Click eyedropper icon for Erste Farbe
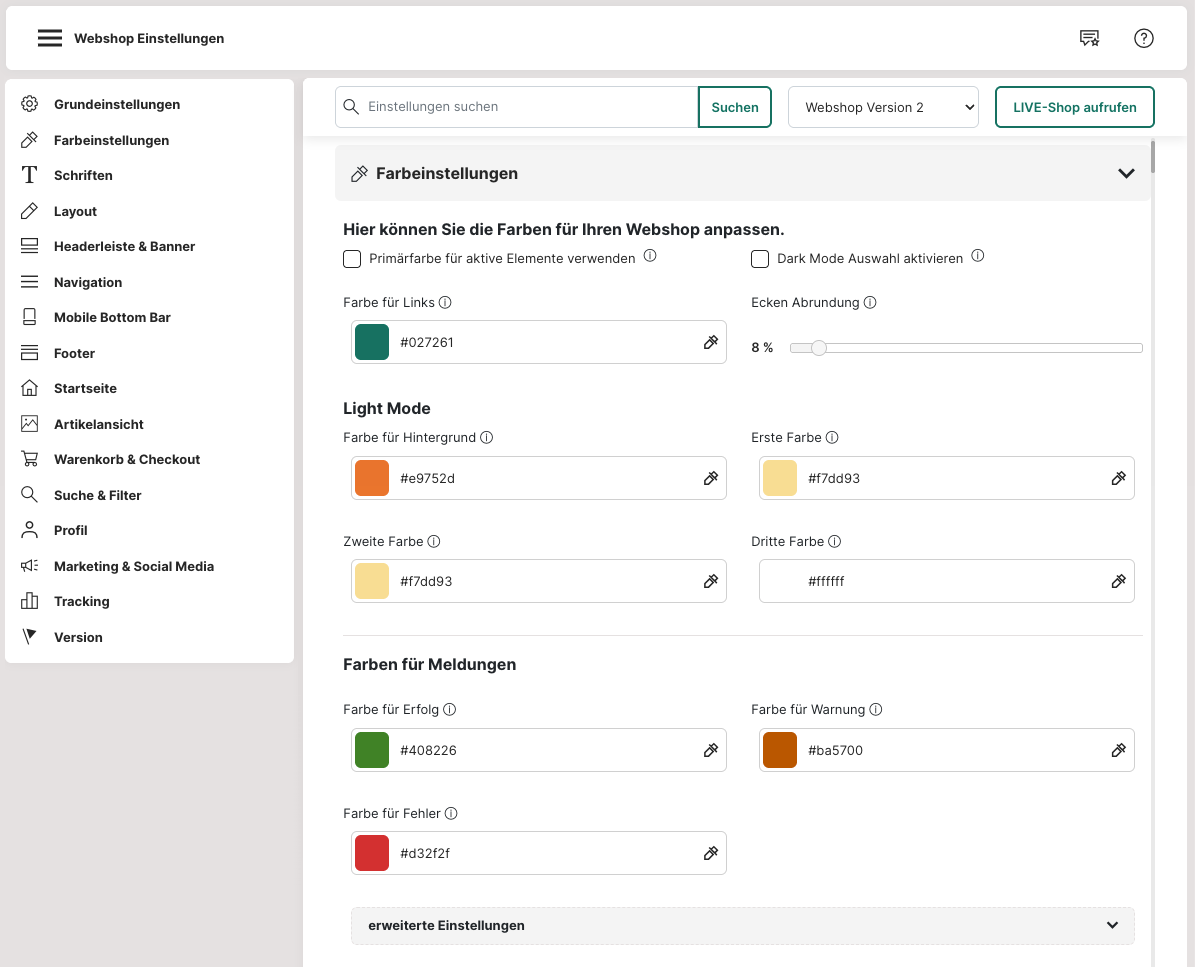This screenshot has height=967, width=1195. 1119,478
